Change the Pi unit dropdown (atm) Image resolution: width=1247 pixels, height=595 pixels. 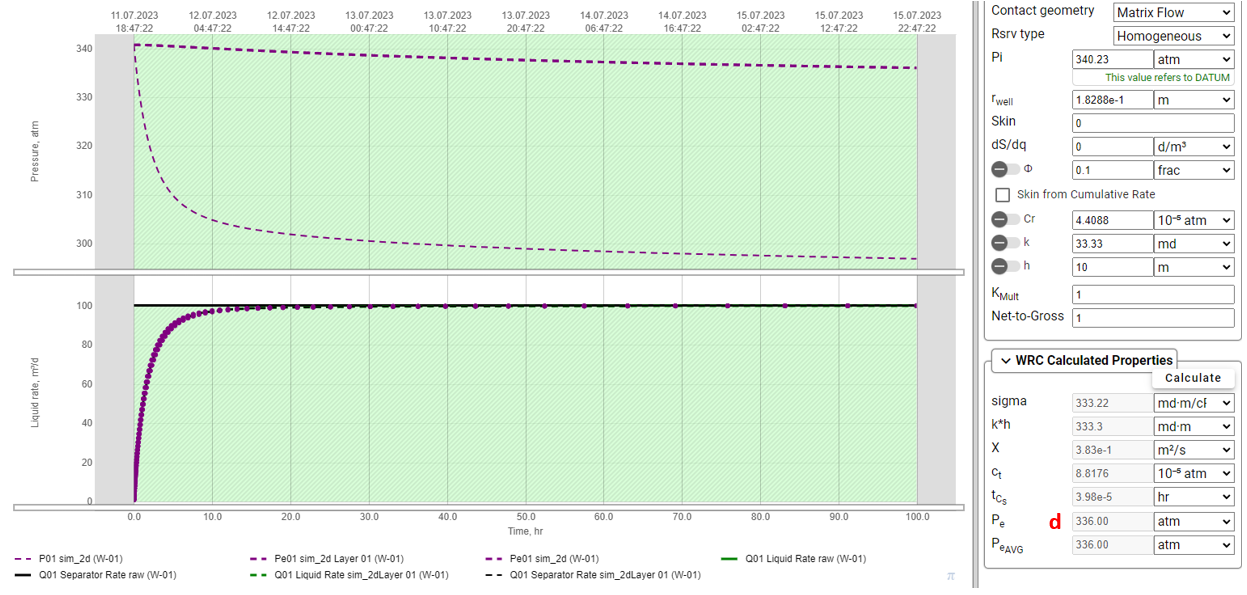tap(1194, 60)
